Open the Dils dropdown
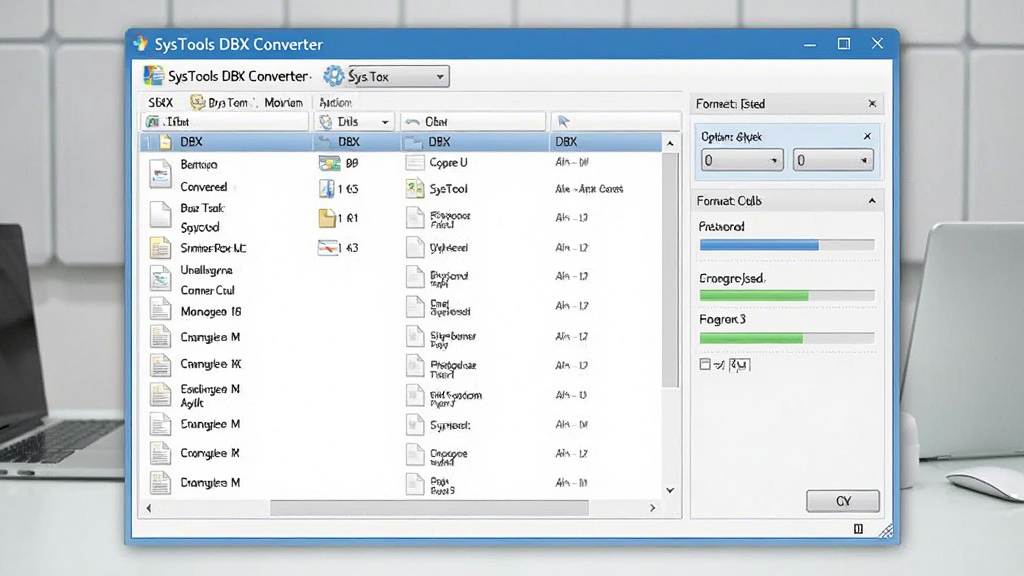 (385, 122)
